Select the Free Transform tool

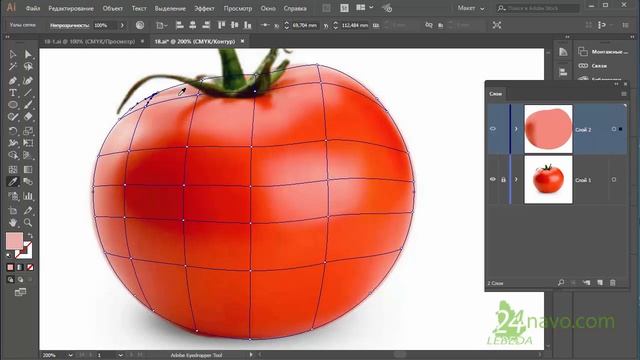click(x=28, y=143)
